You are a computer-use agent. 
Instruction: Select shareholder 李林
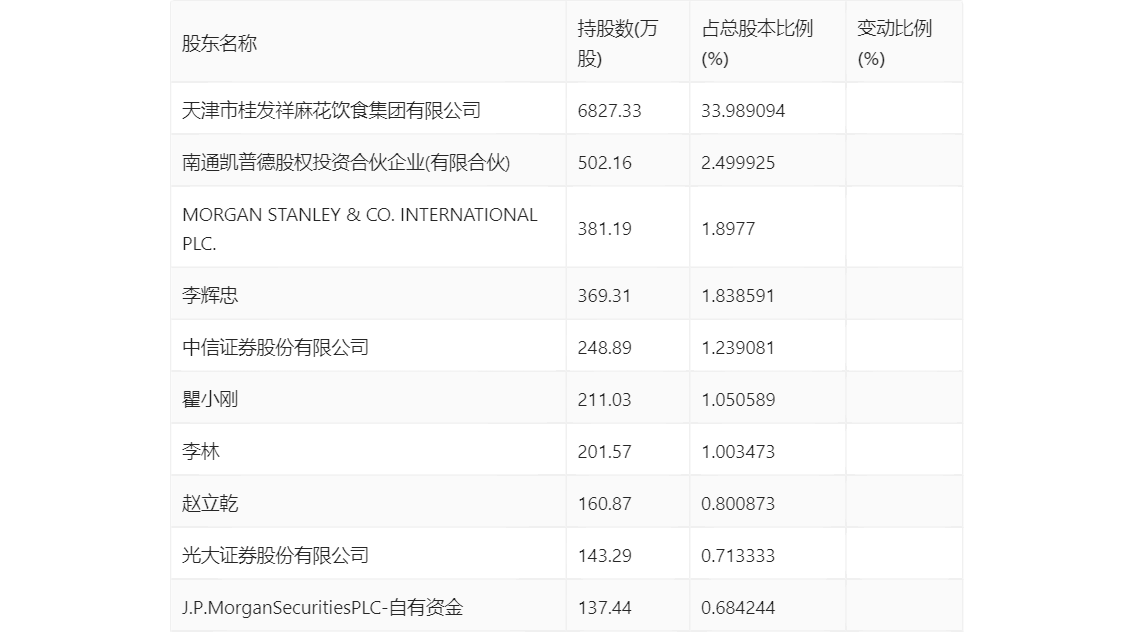[x=200, y=452]
